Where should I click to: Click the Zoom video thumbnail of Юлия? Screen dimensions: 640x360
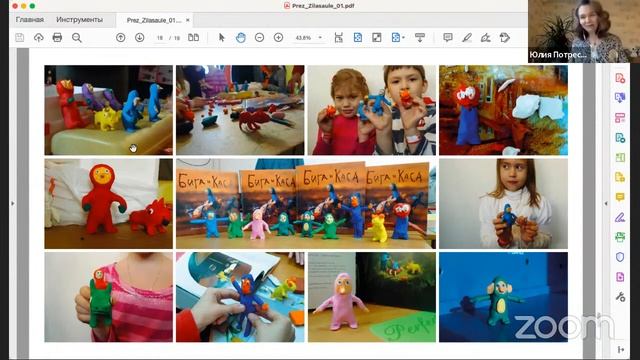[584, 31]
